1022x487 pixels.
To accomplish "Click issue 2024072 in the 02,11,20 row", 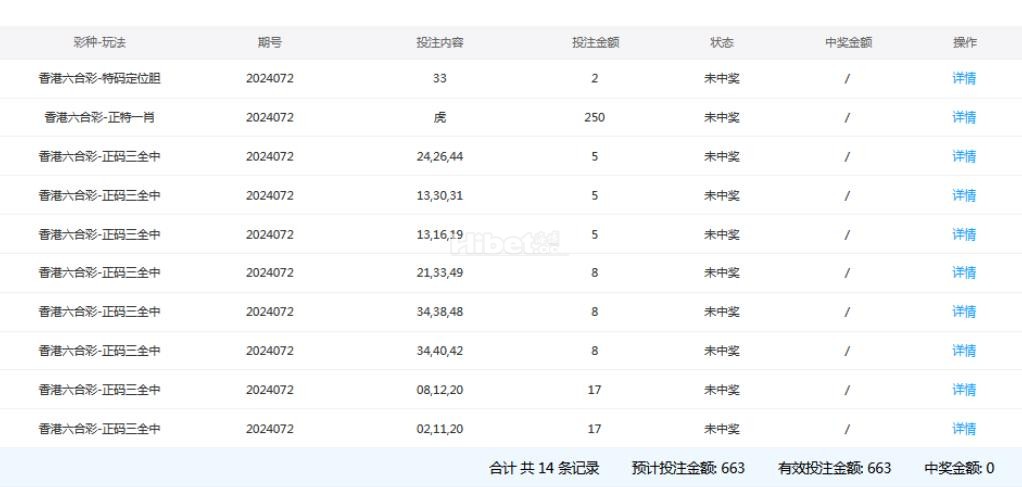I will 270,429.
